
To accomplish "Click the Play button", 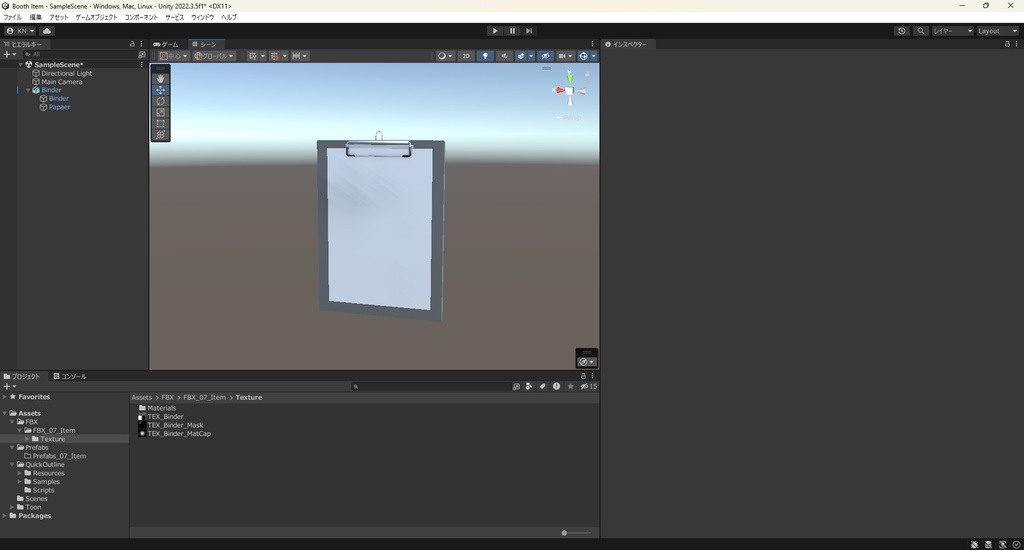I will tap(495, 31).
